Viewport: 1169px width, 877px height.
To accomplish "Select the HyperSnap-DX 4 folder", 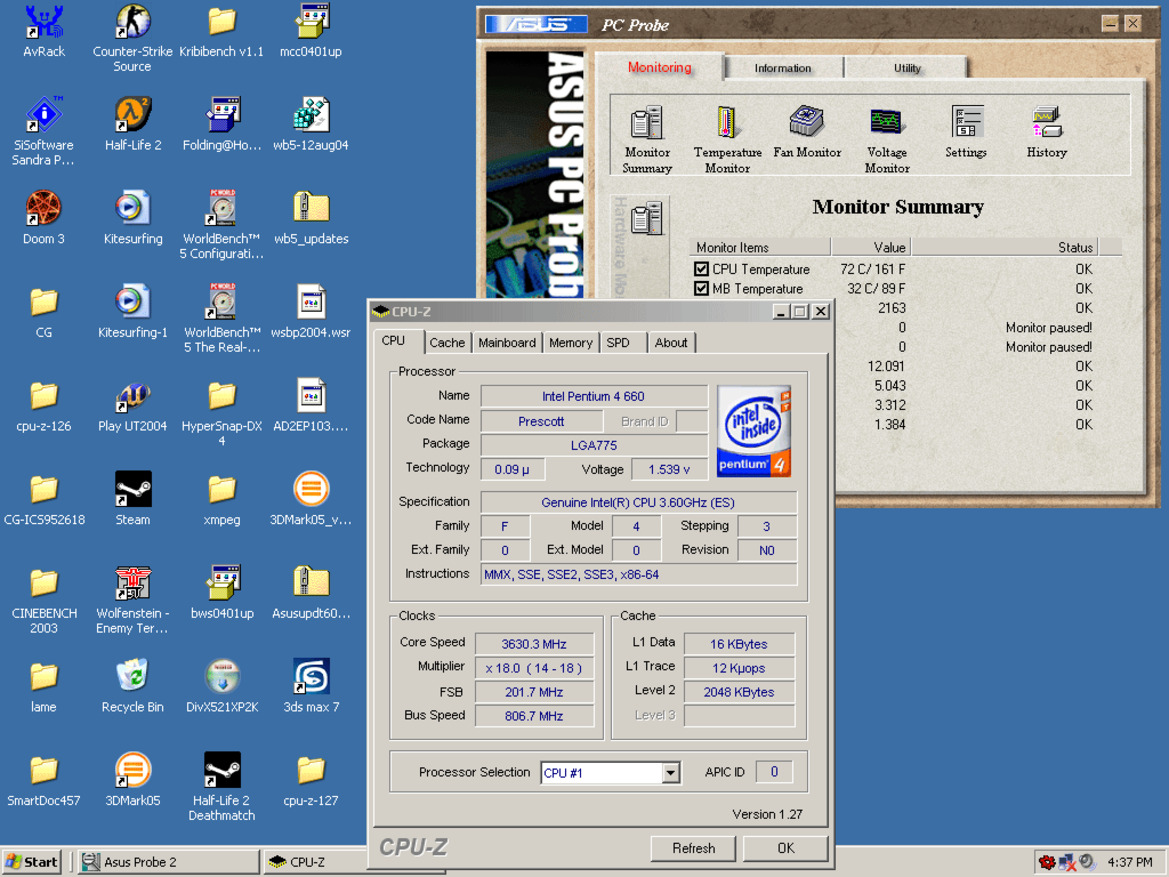I will tap(221, 412).
